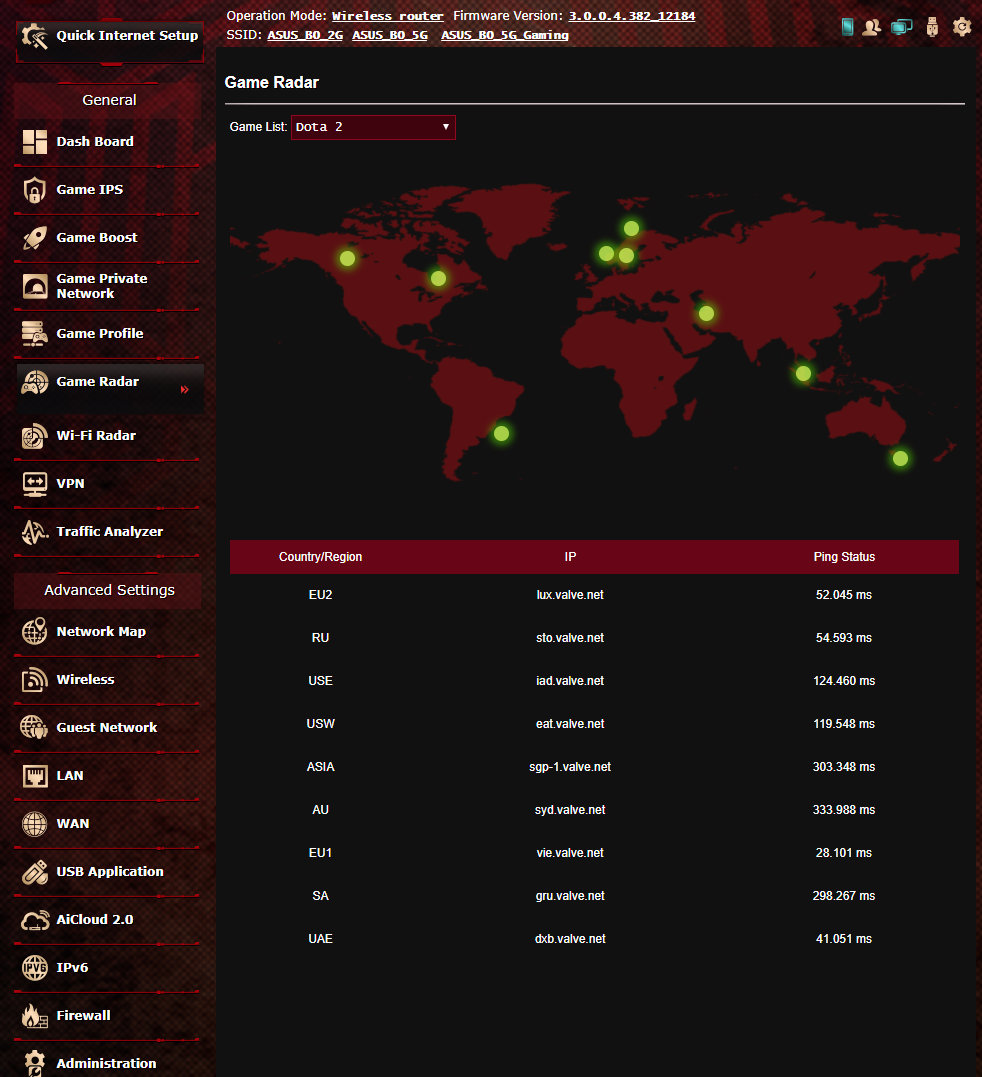Click the WAN globe icon
The height and width of the screenshot is (1077, 982).
click(34, 824)
